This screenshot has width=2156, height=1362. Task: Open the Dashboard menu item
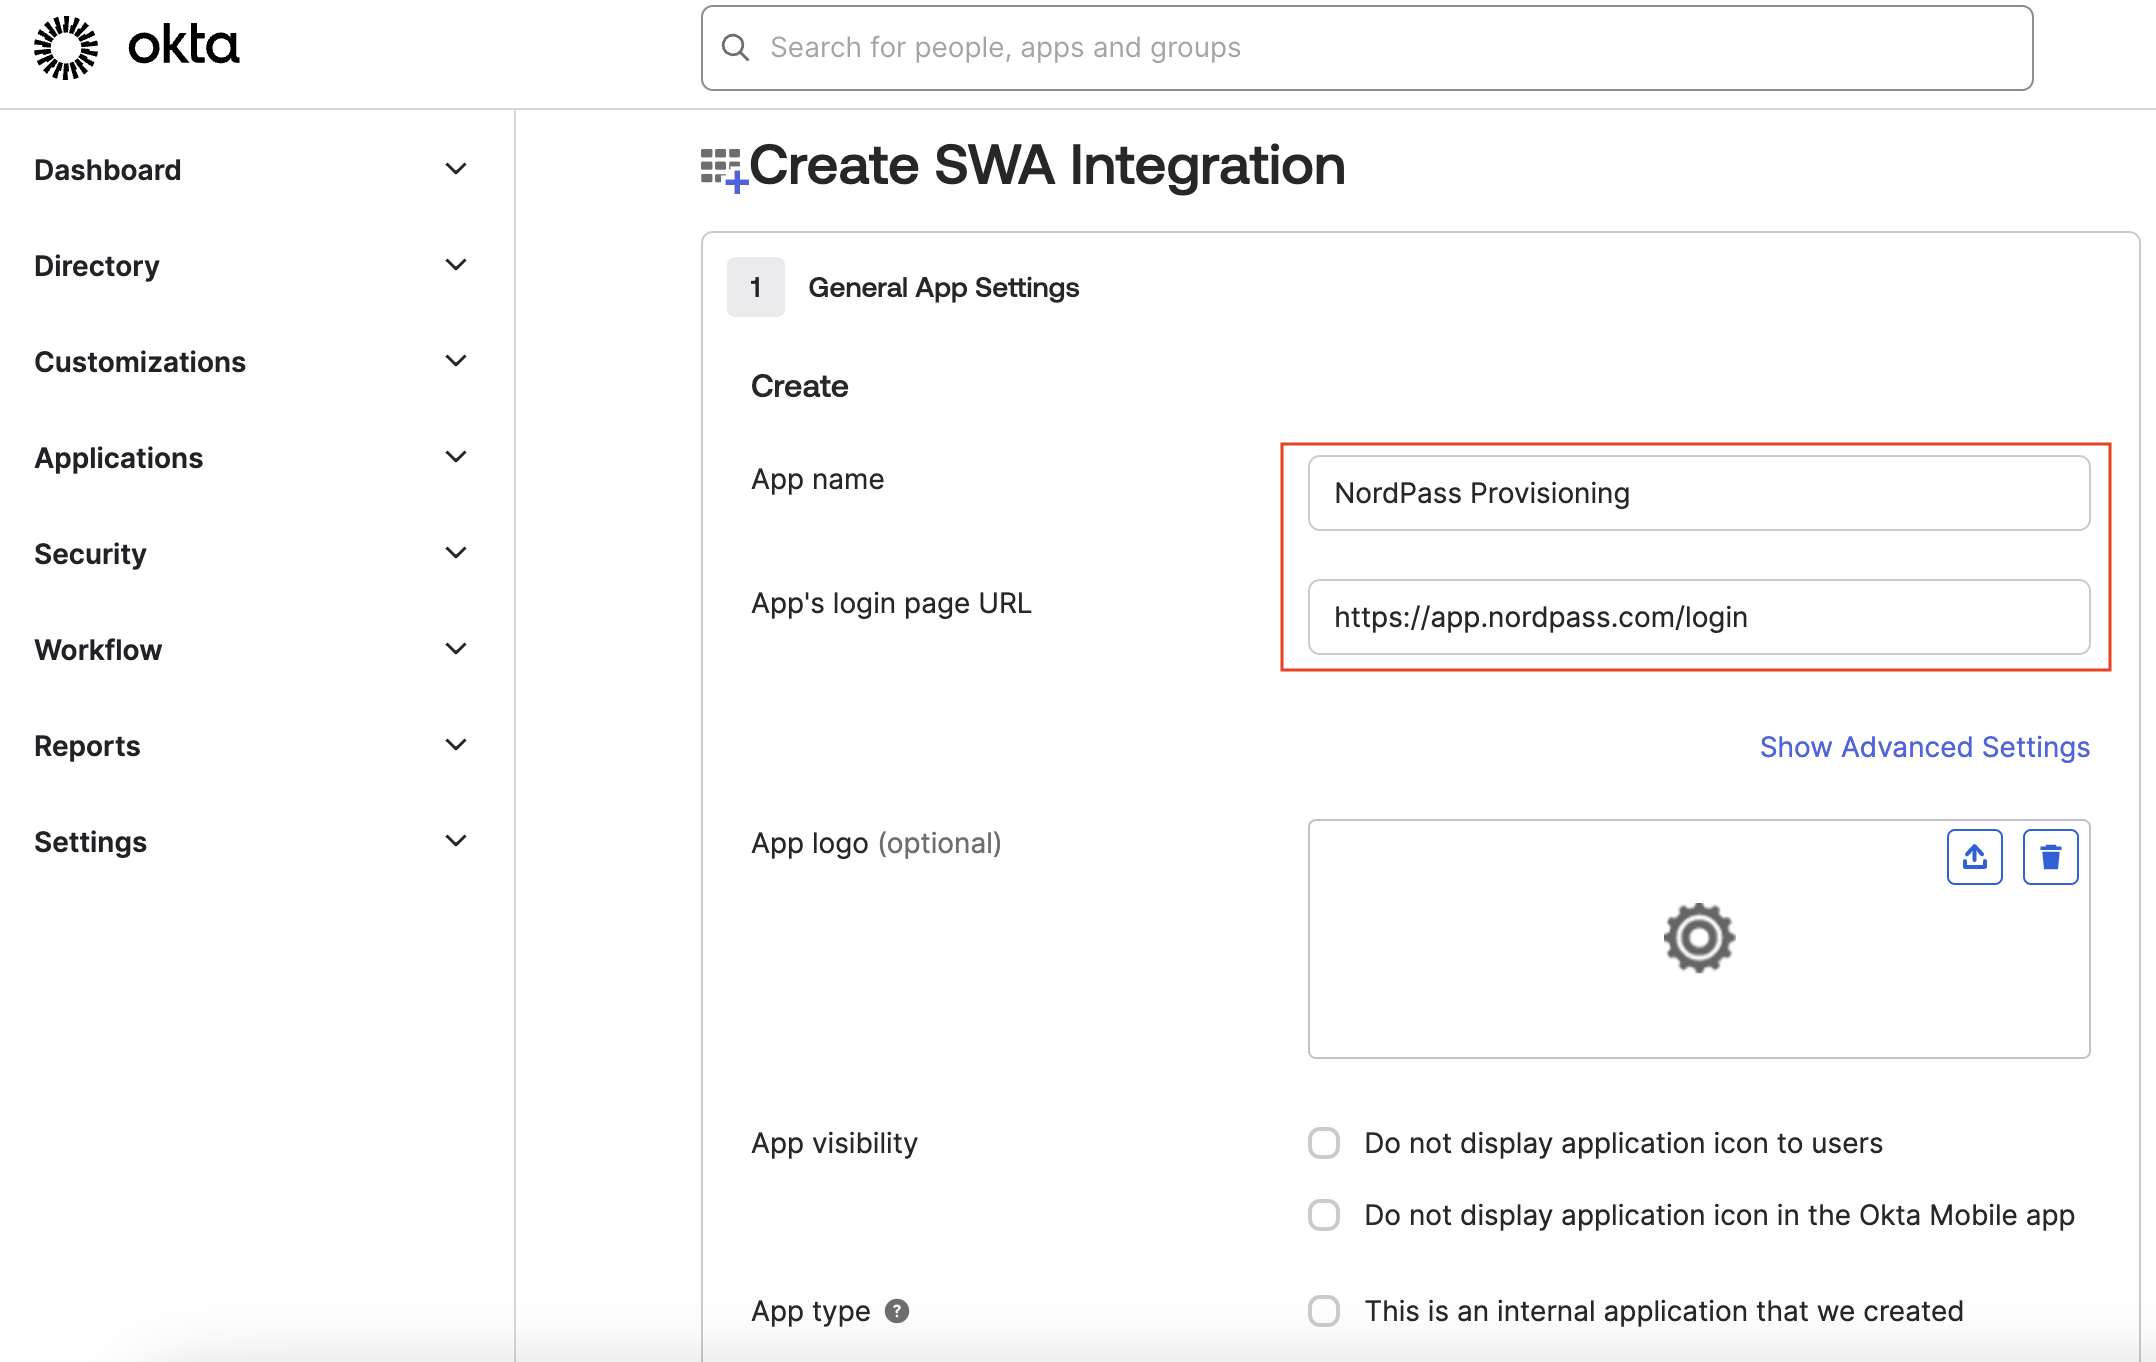point(108,170)
